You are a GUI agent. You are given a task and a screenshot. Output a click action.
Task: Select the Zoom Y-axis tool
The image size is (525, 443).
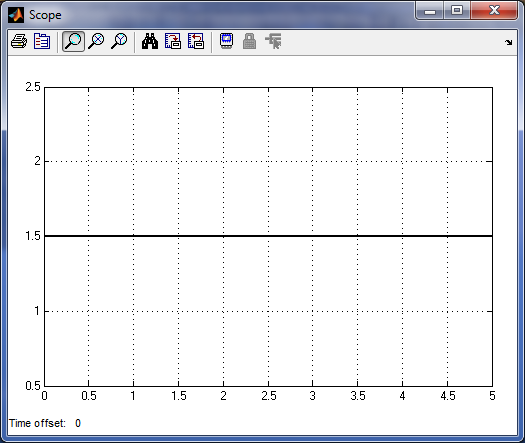[x=119, y=42]
